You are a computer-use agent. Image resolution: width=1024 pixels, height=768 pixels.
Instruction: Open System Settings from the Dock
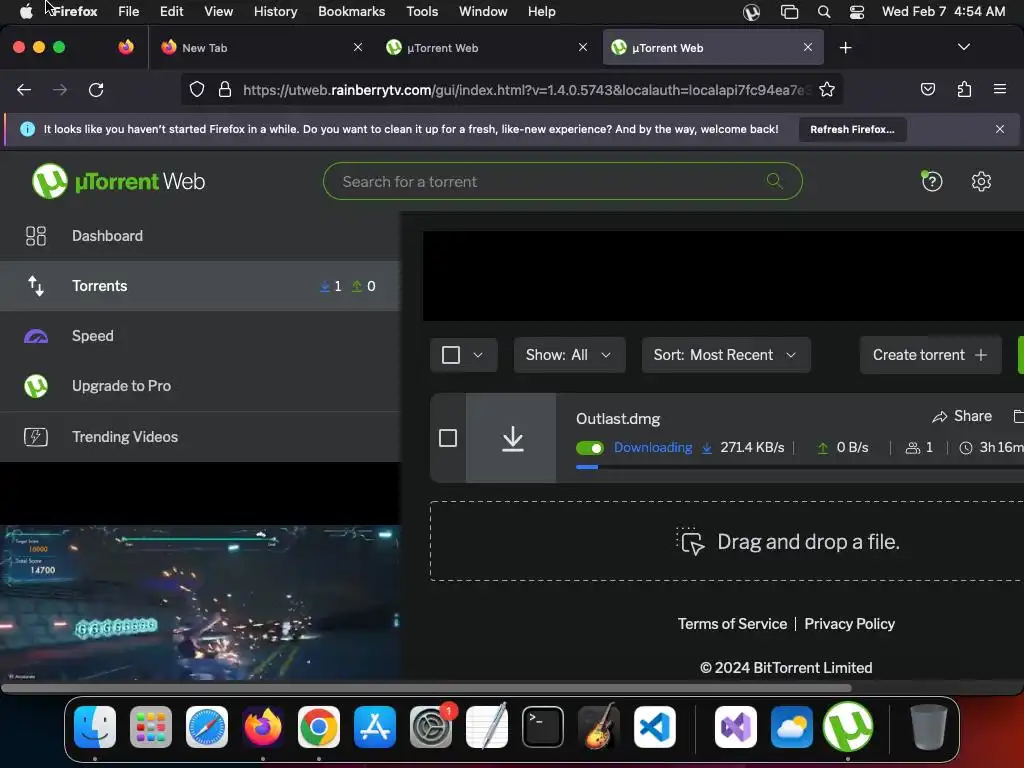coord(431,726)
